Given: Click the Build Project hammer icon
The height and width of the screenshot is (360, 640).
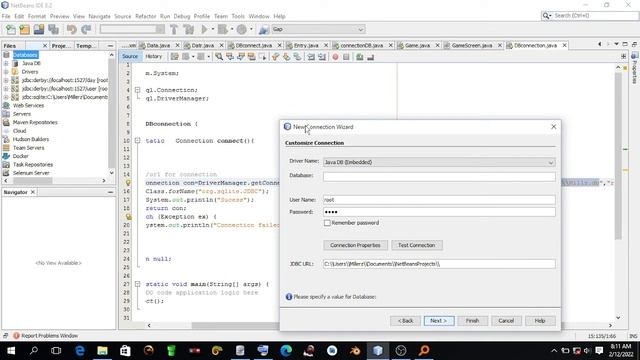Looking at the screenshot, I should (174, 29).
